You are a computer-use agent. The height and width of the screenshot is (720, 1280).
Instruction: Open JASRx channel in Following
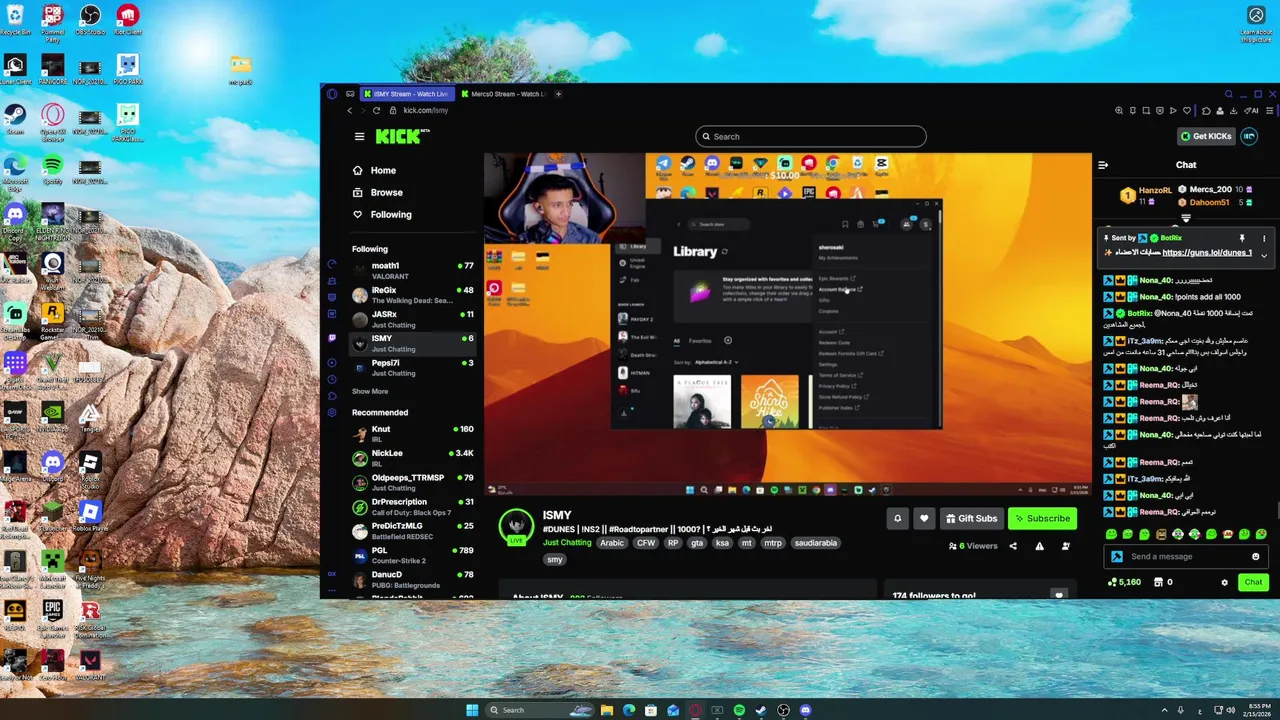coord(413,319)
